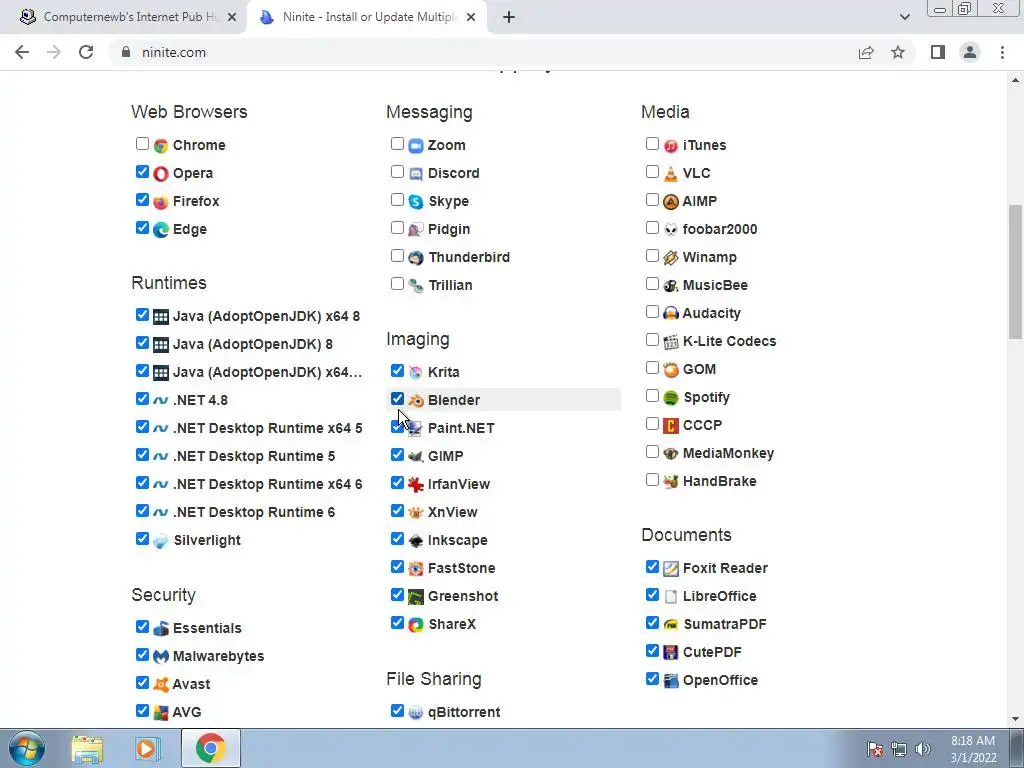Disable the .NET 4.8 checkbox
Image resolution: width=1024 pixels, height=768 pixels.
(x=142, y=398)
